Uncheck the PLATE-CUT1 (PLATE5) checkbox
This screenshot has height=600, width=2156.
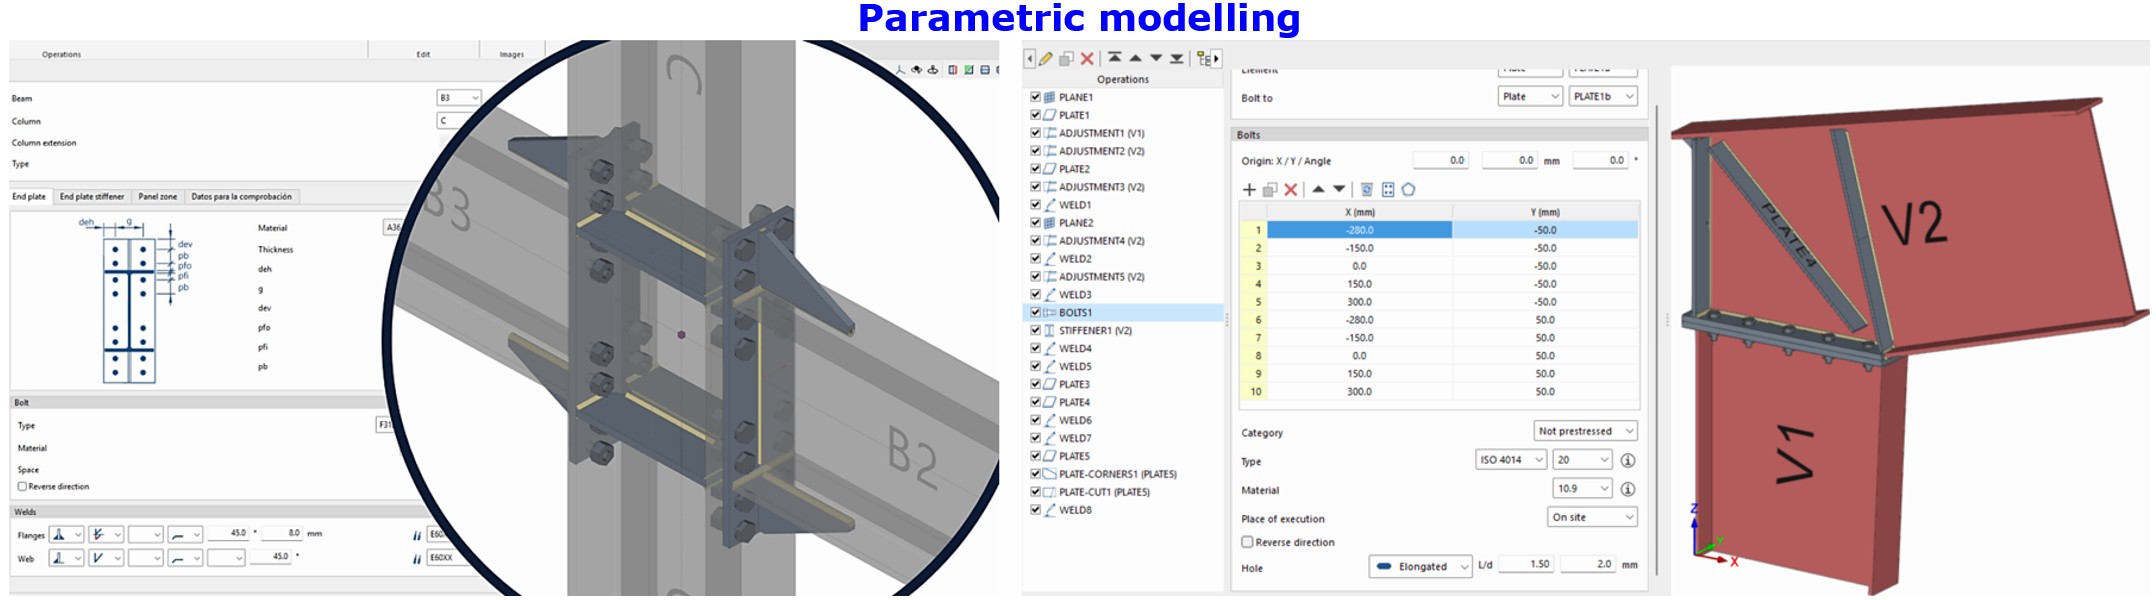point(1036,492)
